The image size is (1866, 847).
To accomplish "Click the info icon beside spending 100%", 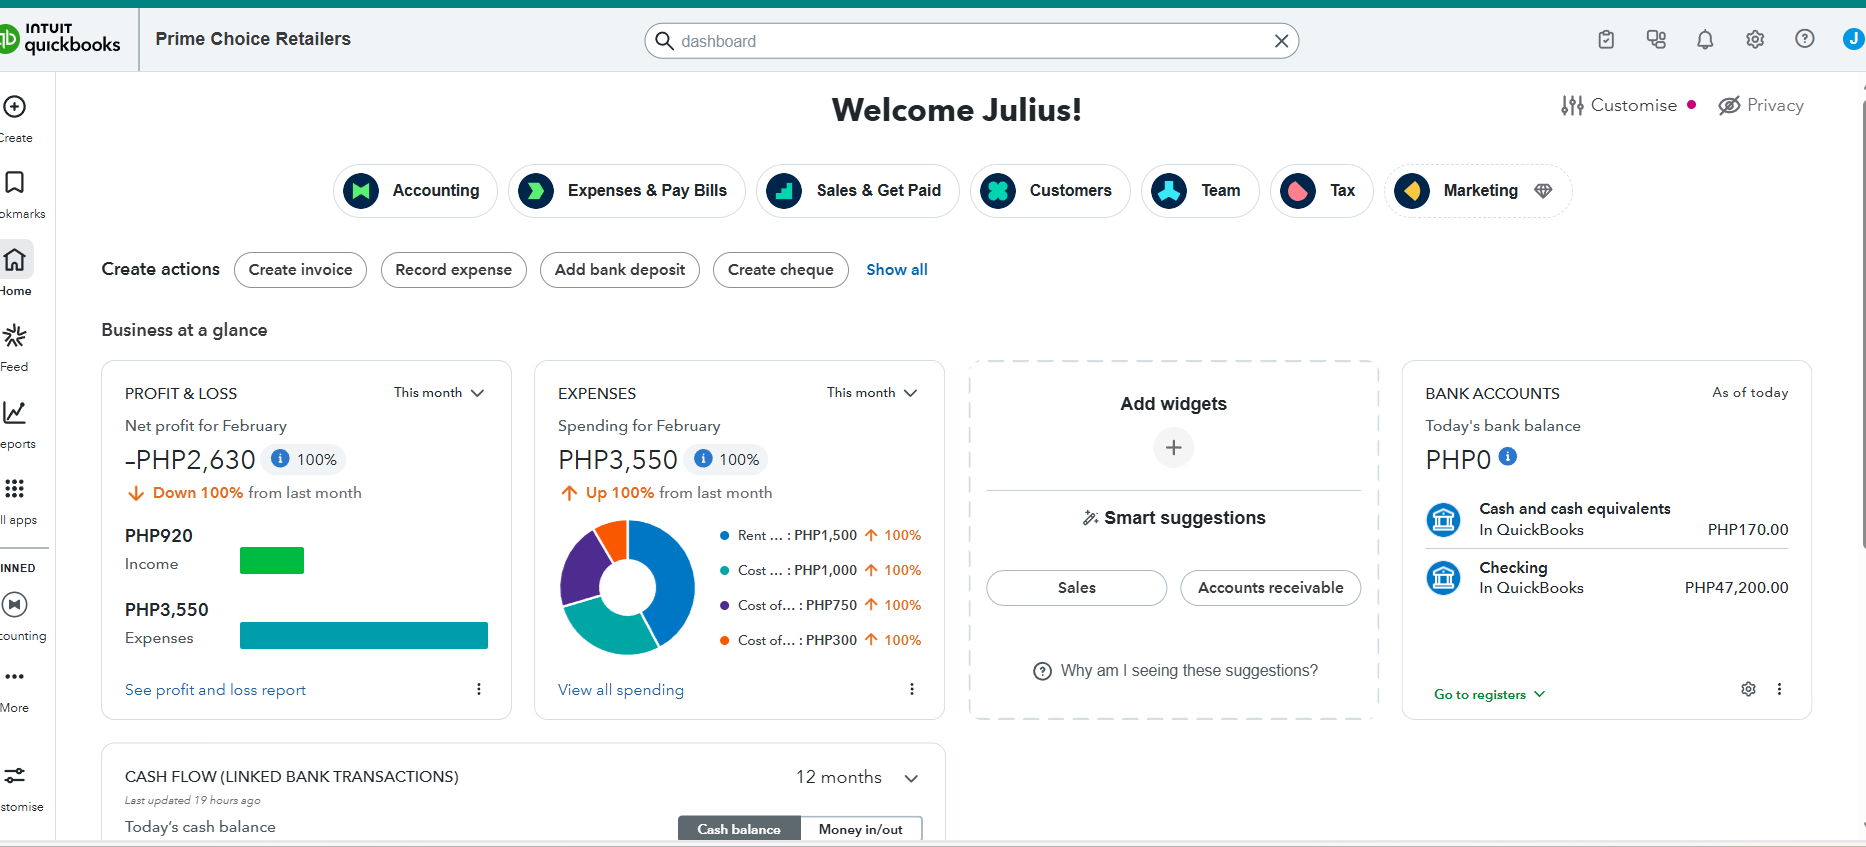I will (704, 459).
